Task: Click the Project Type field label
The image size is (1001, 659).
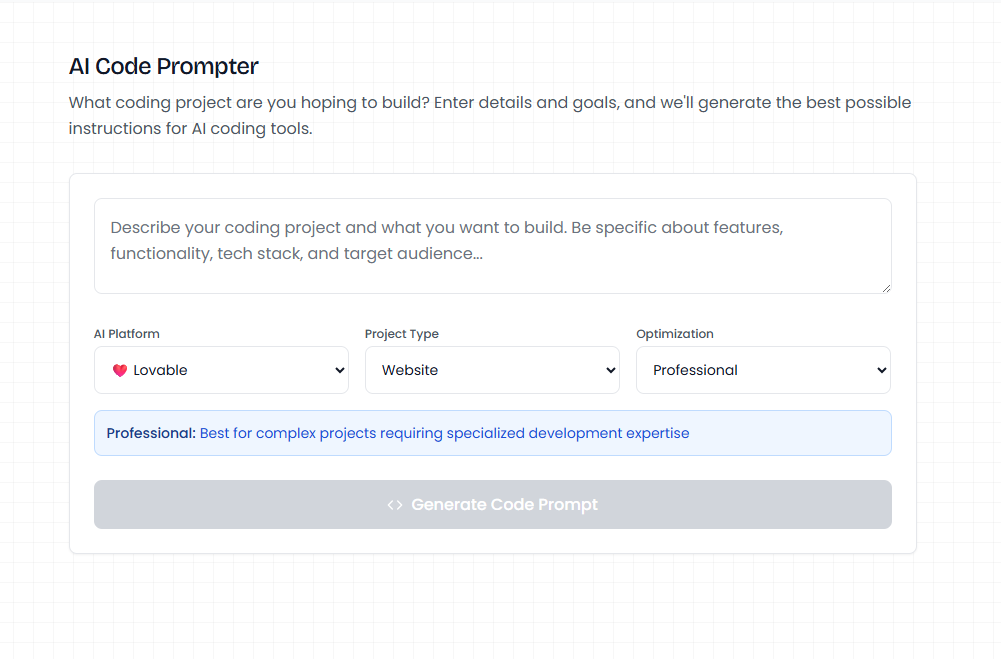Action: [402, 334]
